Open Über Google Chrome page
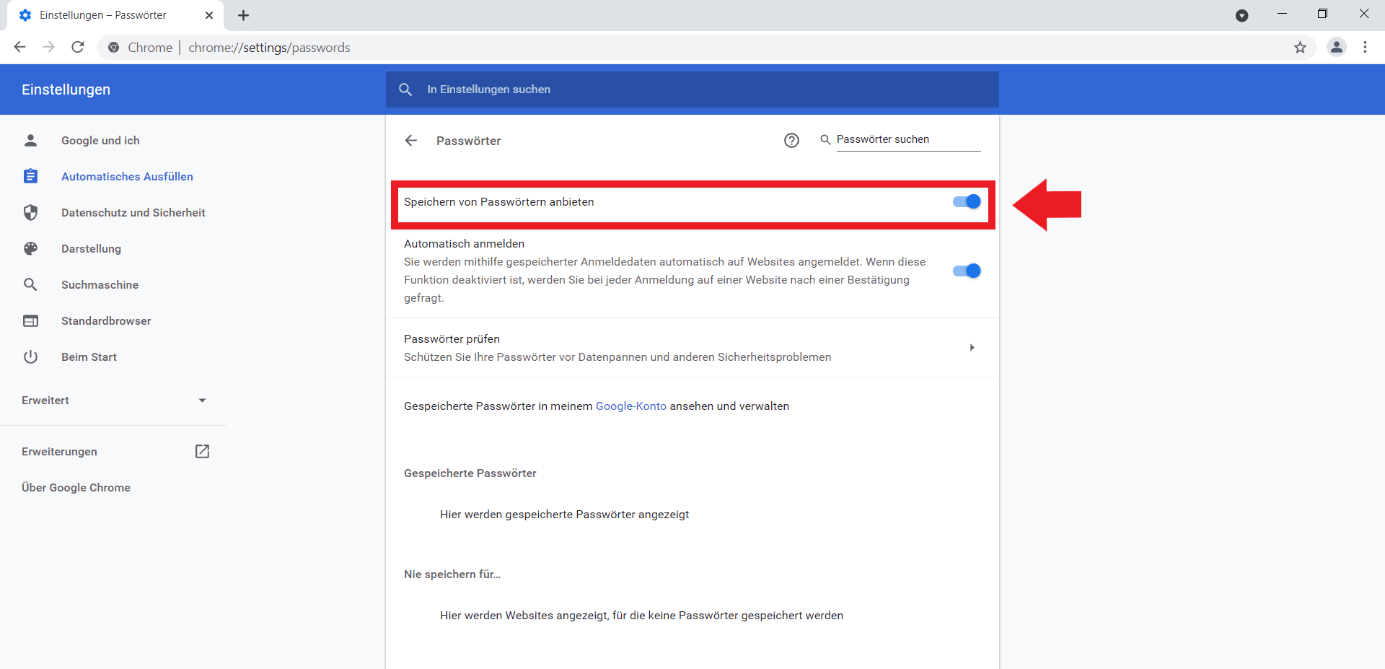The image size is (1385, 669). tap(76, 487)
